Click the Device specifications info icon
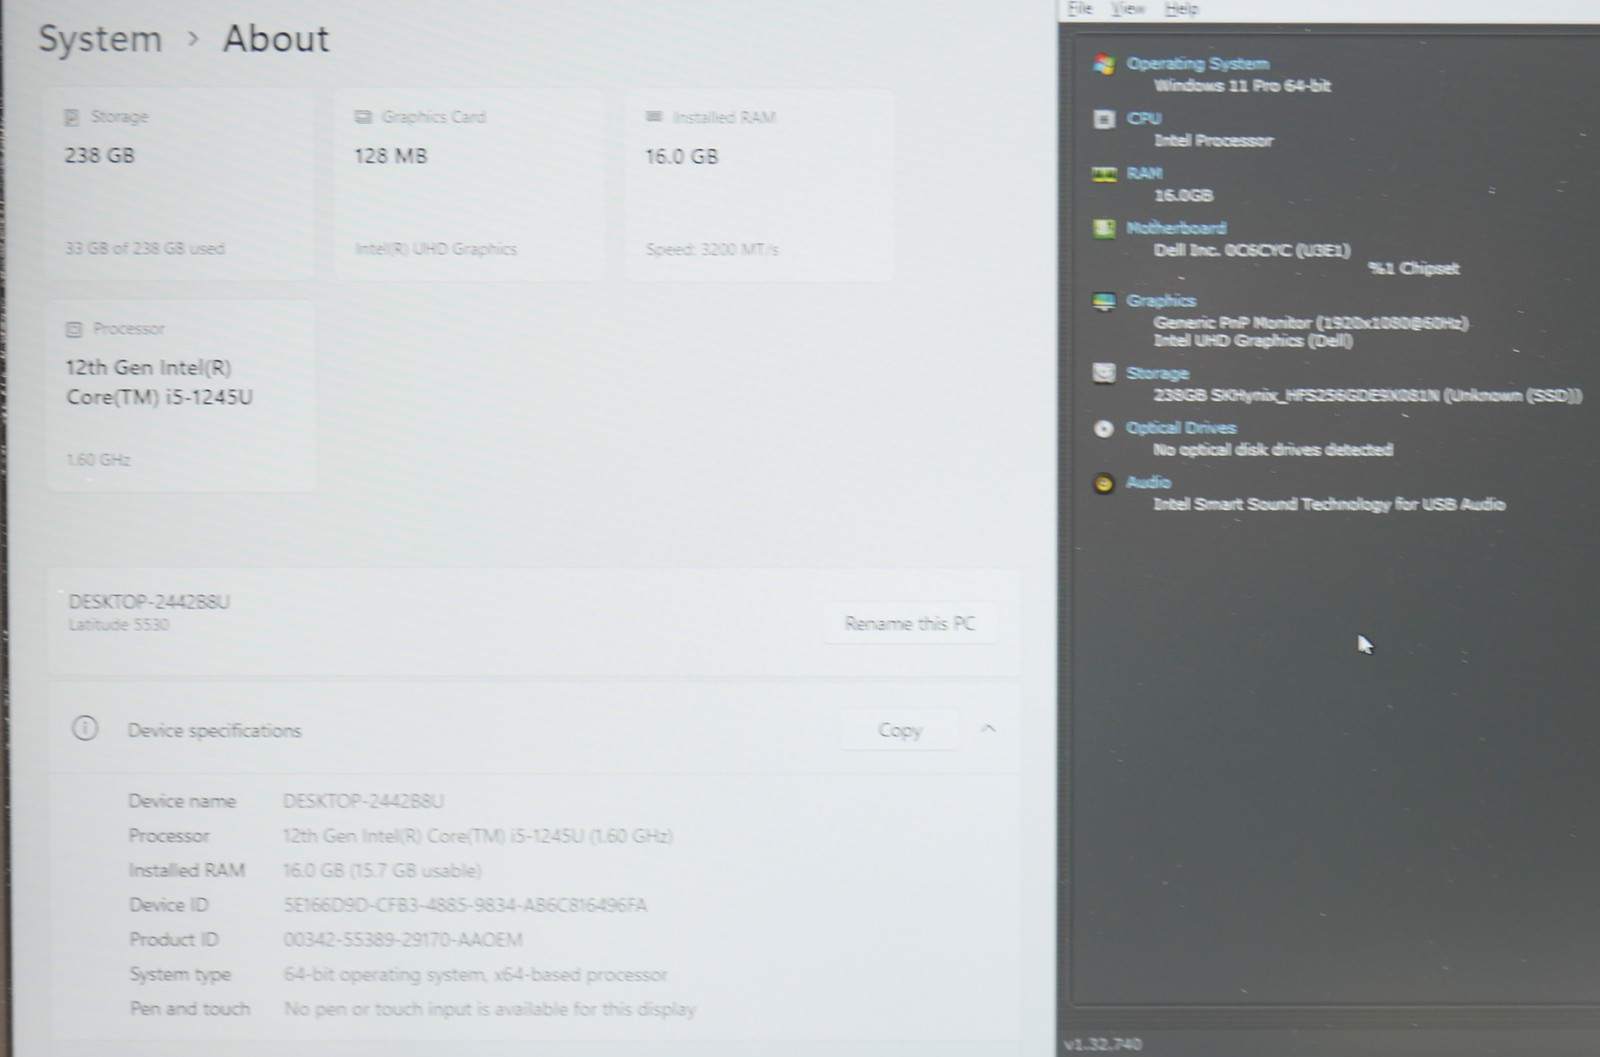Screen dimensions: 1600x1057 (85, 728)
